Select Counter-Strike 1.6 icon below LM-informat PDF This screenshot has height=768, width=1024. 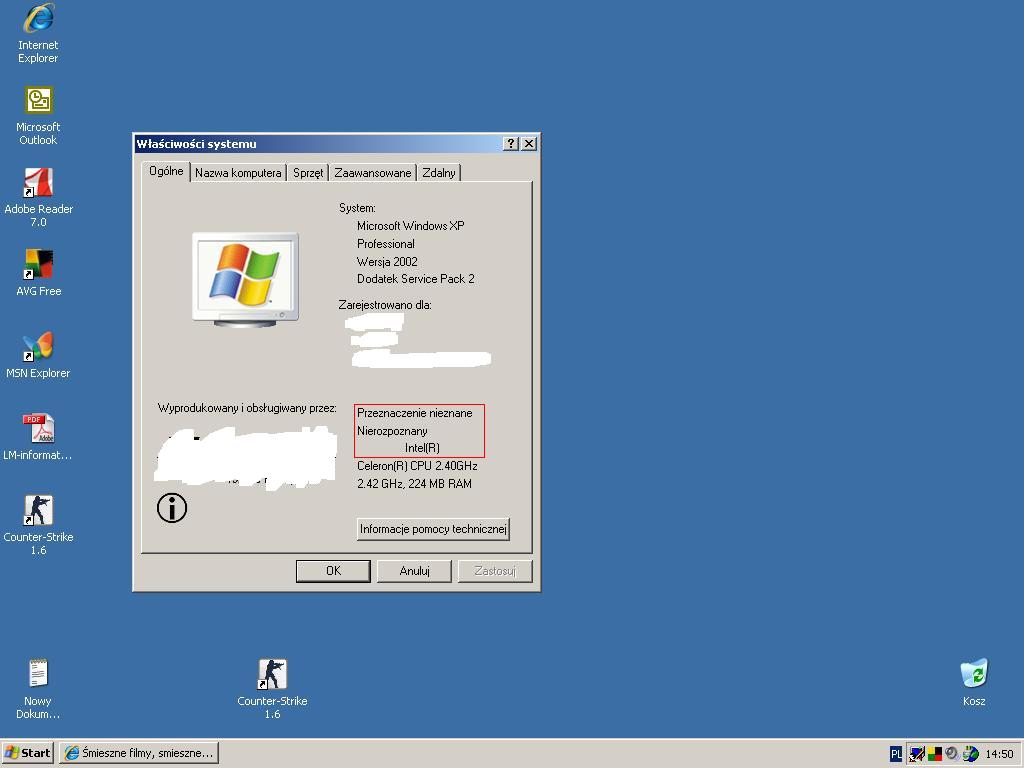(38, 525)
